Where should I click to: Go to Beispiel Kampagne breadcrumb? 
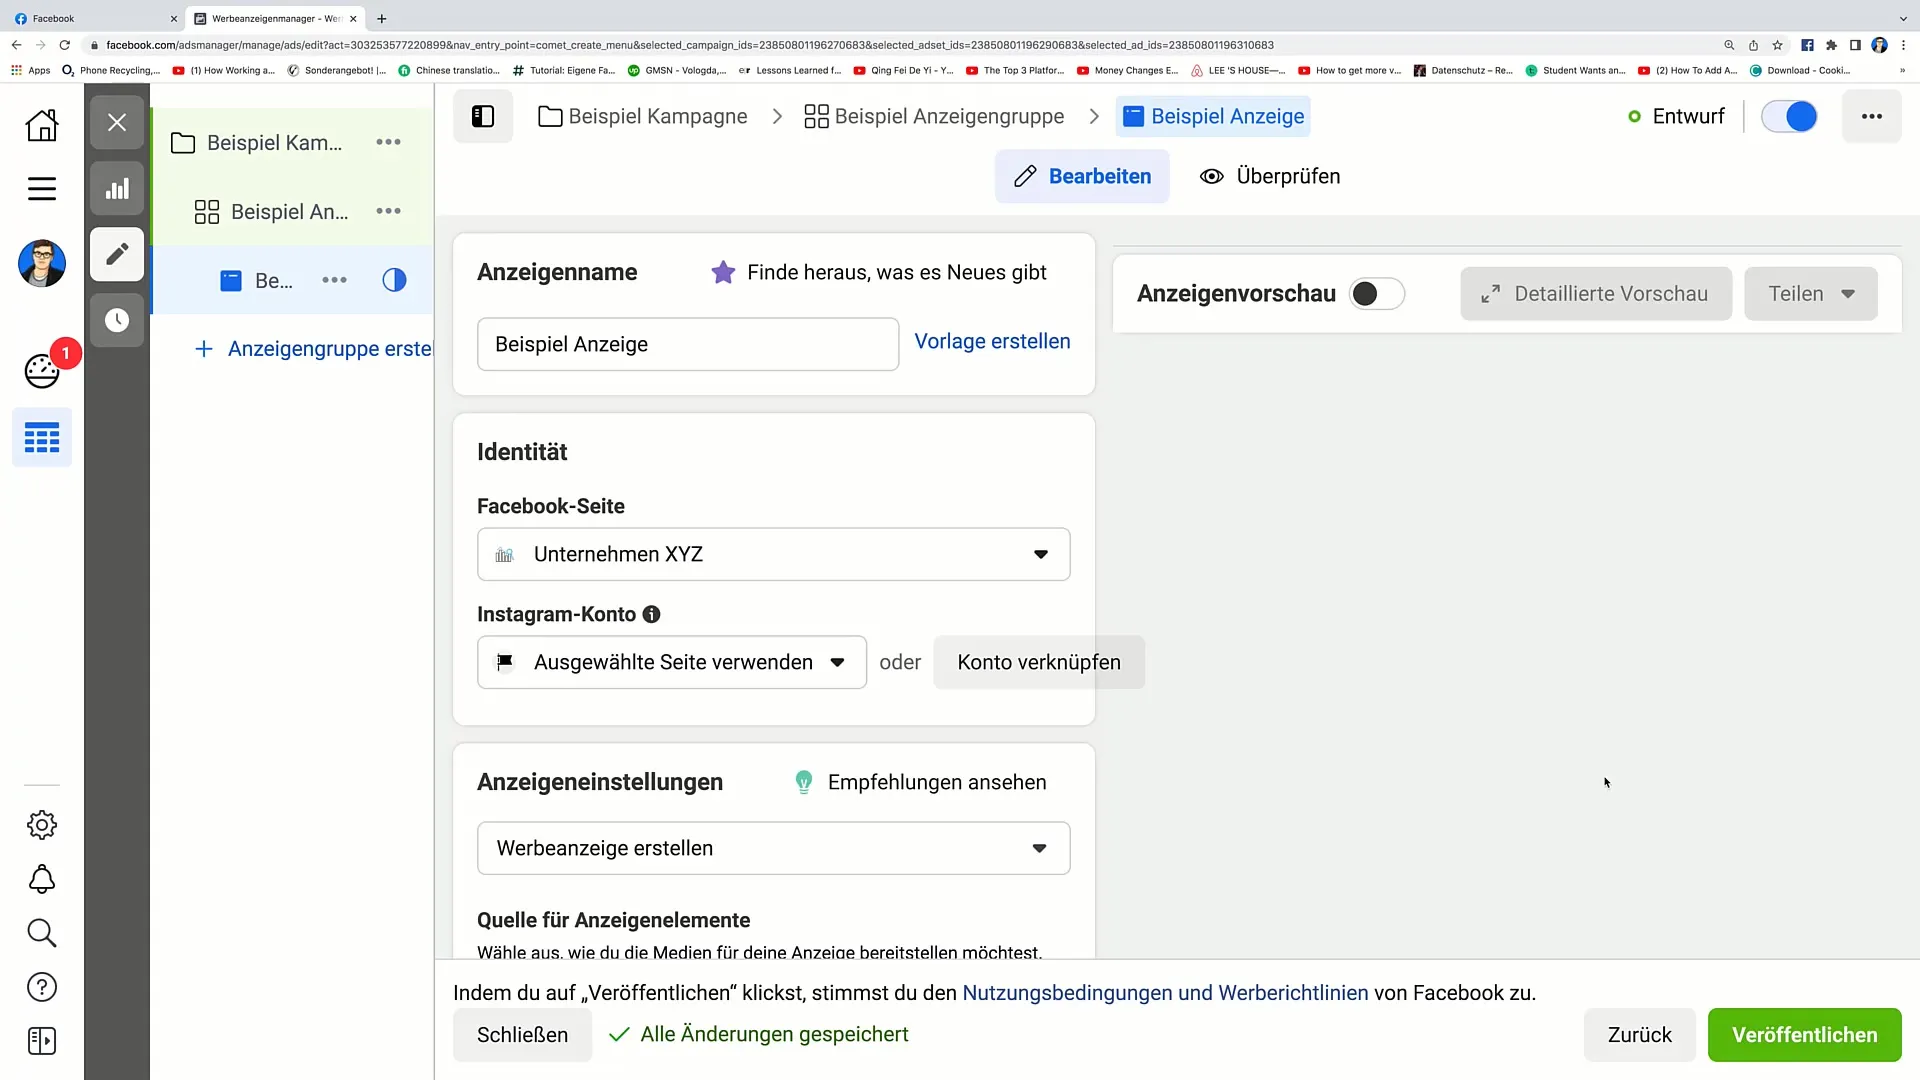pos(643,116)
